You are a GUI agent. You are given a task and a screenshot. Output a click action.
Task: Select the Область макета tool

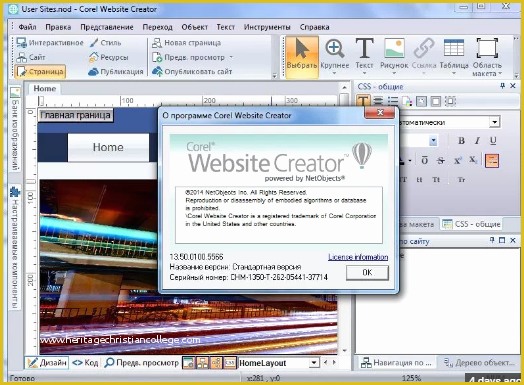pyautogui.click(x=487, y=57)
